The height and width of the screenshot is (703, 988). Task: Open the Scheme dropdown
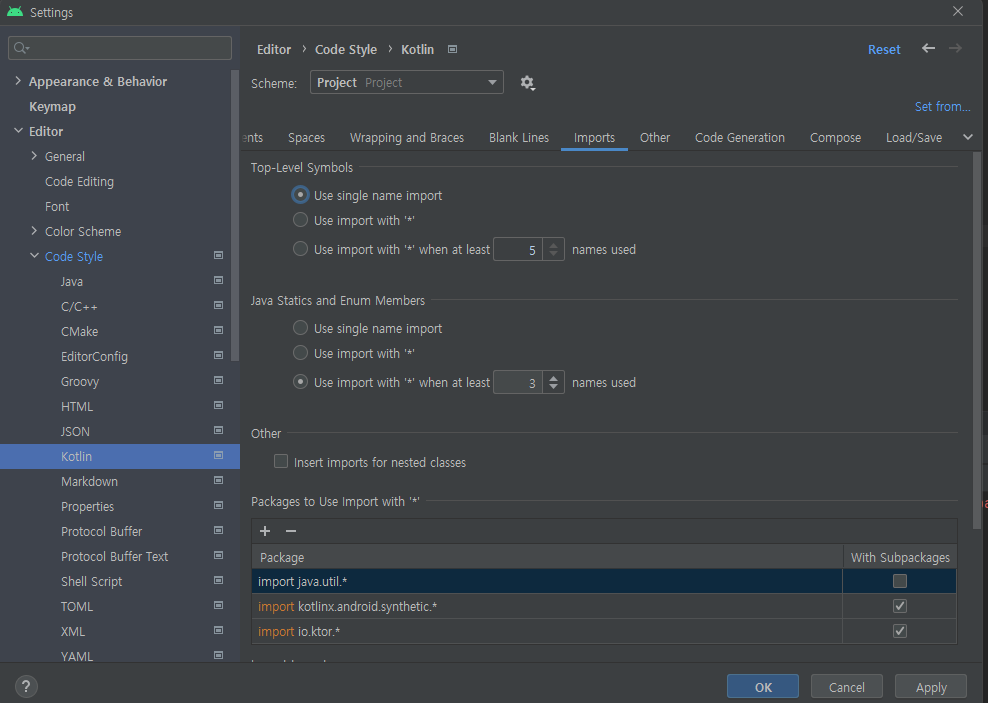pos(406,83)
